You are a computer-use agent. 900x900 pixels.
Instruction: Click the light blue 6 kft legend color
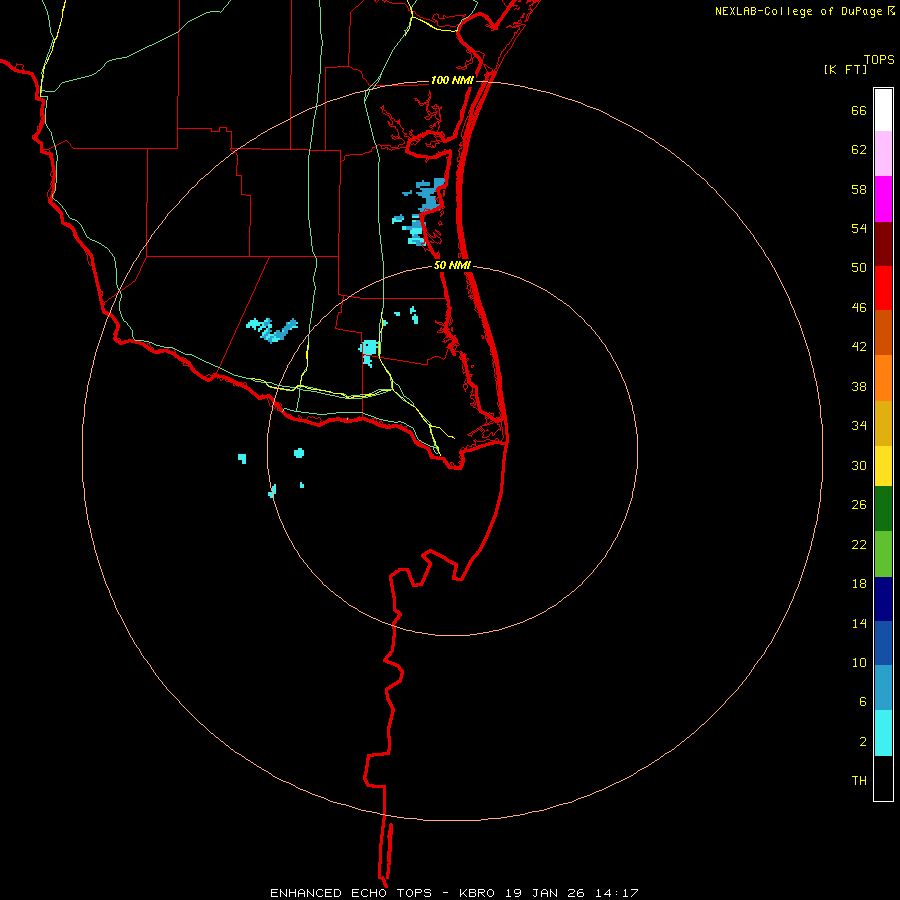click(x=883, y=687)
